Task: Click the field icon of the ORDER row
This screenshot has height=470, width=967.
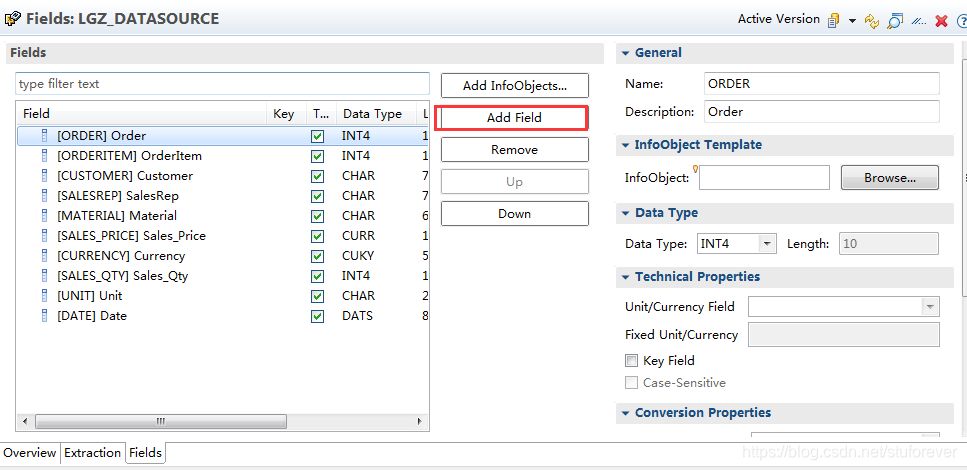Action: pyautogui.click(x=44, y=136)
